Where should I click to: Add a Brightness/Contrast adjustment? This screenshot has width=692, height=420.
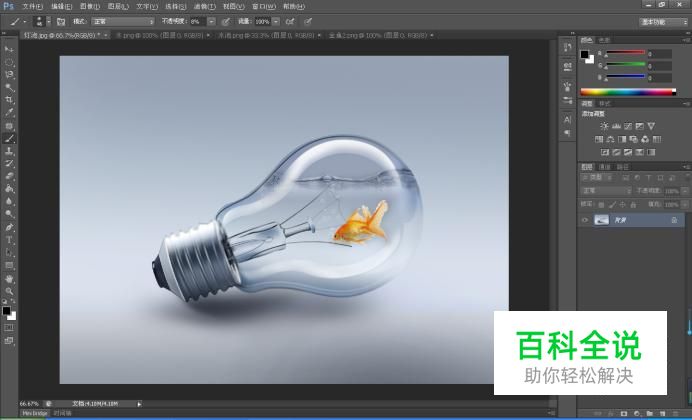click(x=604, y=126)
